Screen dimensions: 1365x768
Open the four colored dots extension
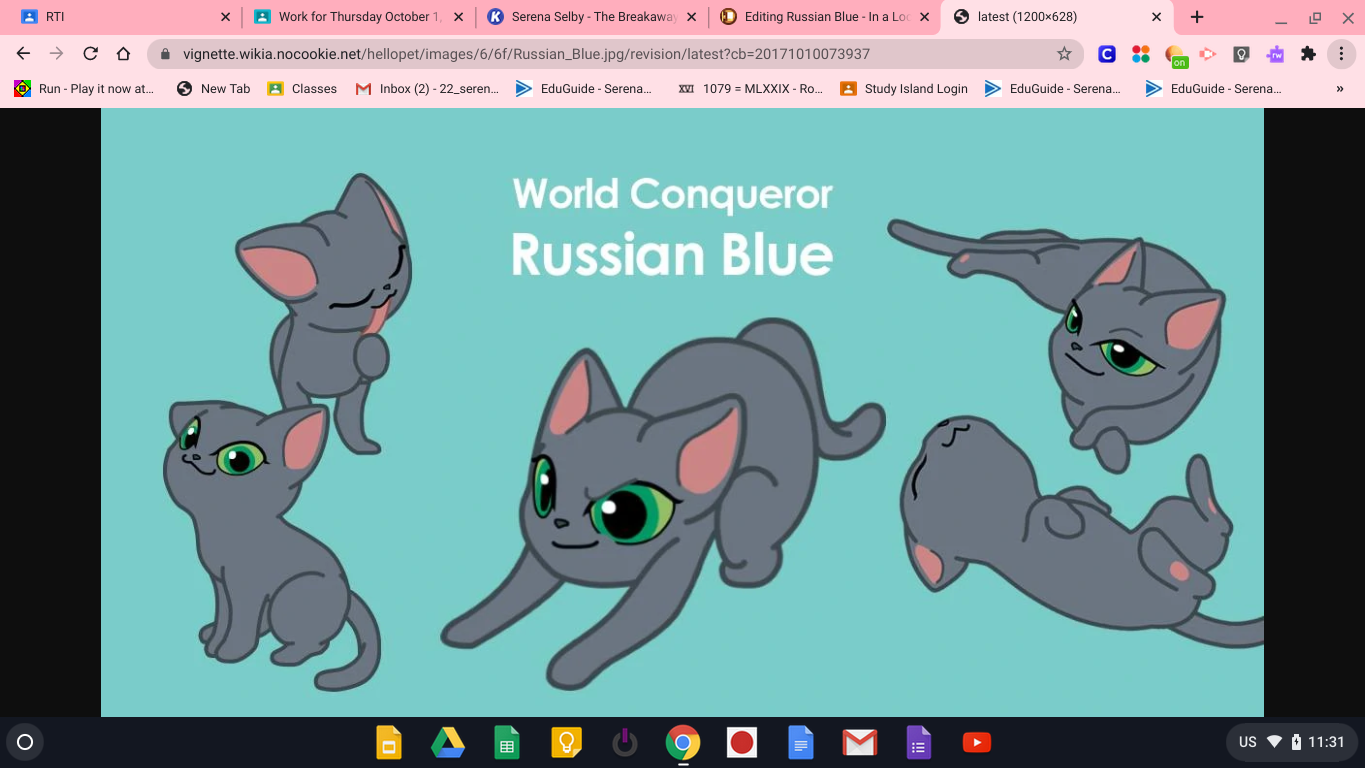[1141, 54]
